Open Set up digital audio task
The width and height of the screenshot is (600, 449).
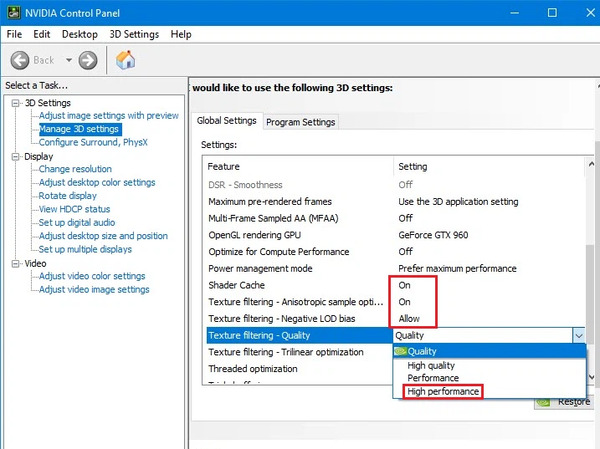(x=77, y=222)
